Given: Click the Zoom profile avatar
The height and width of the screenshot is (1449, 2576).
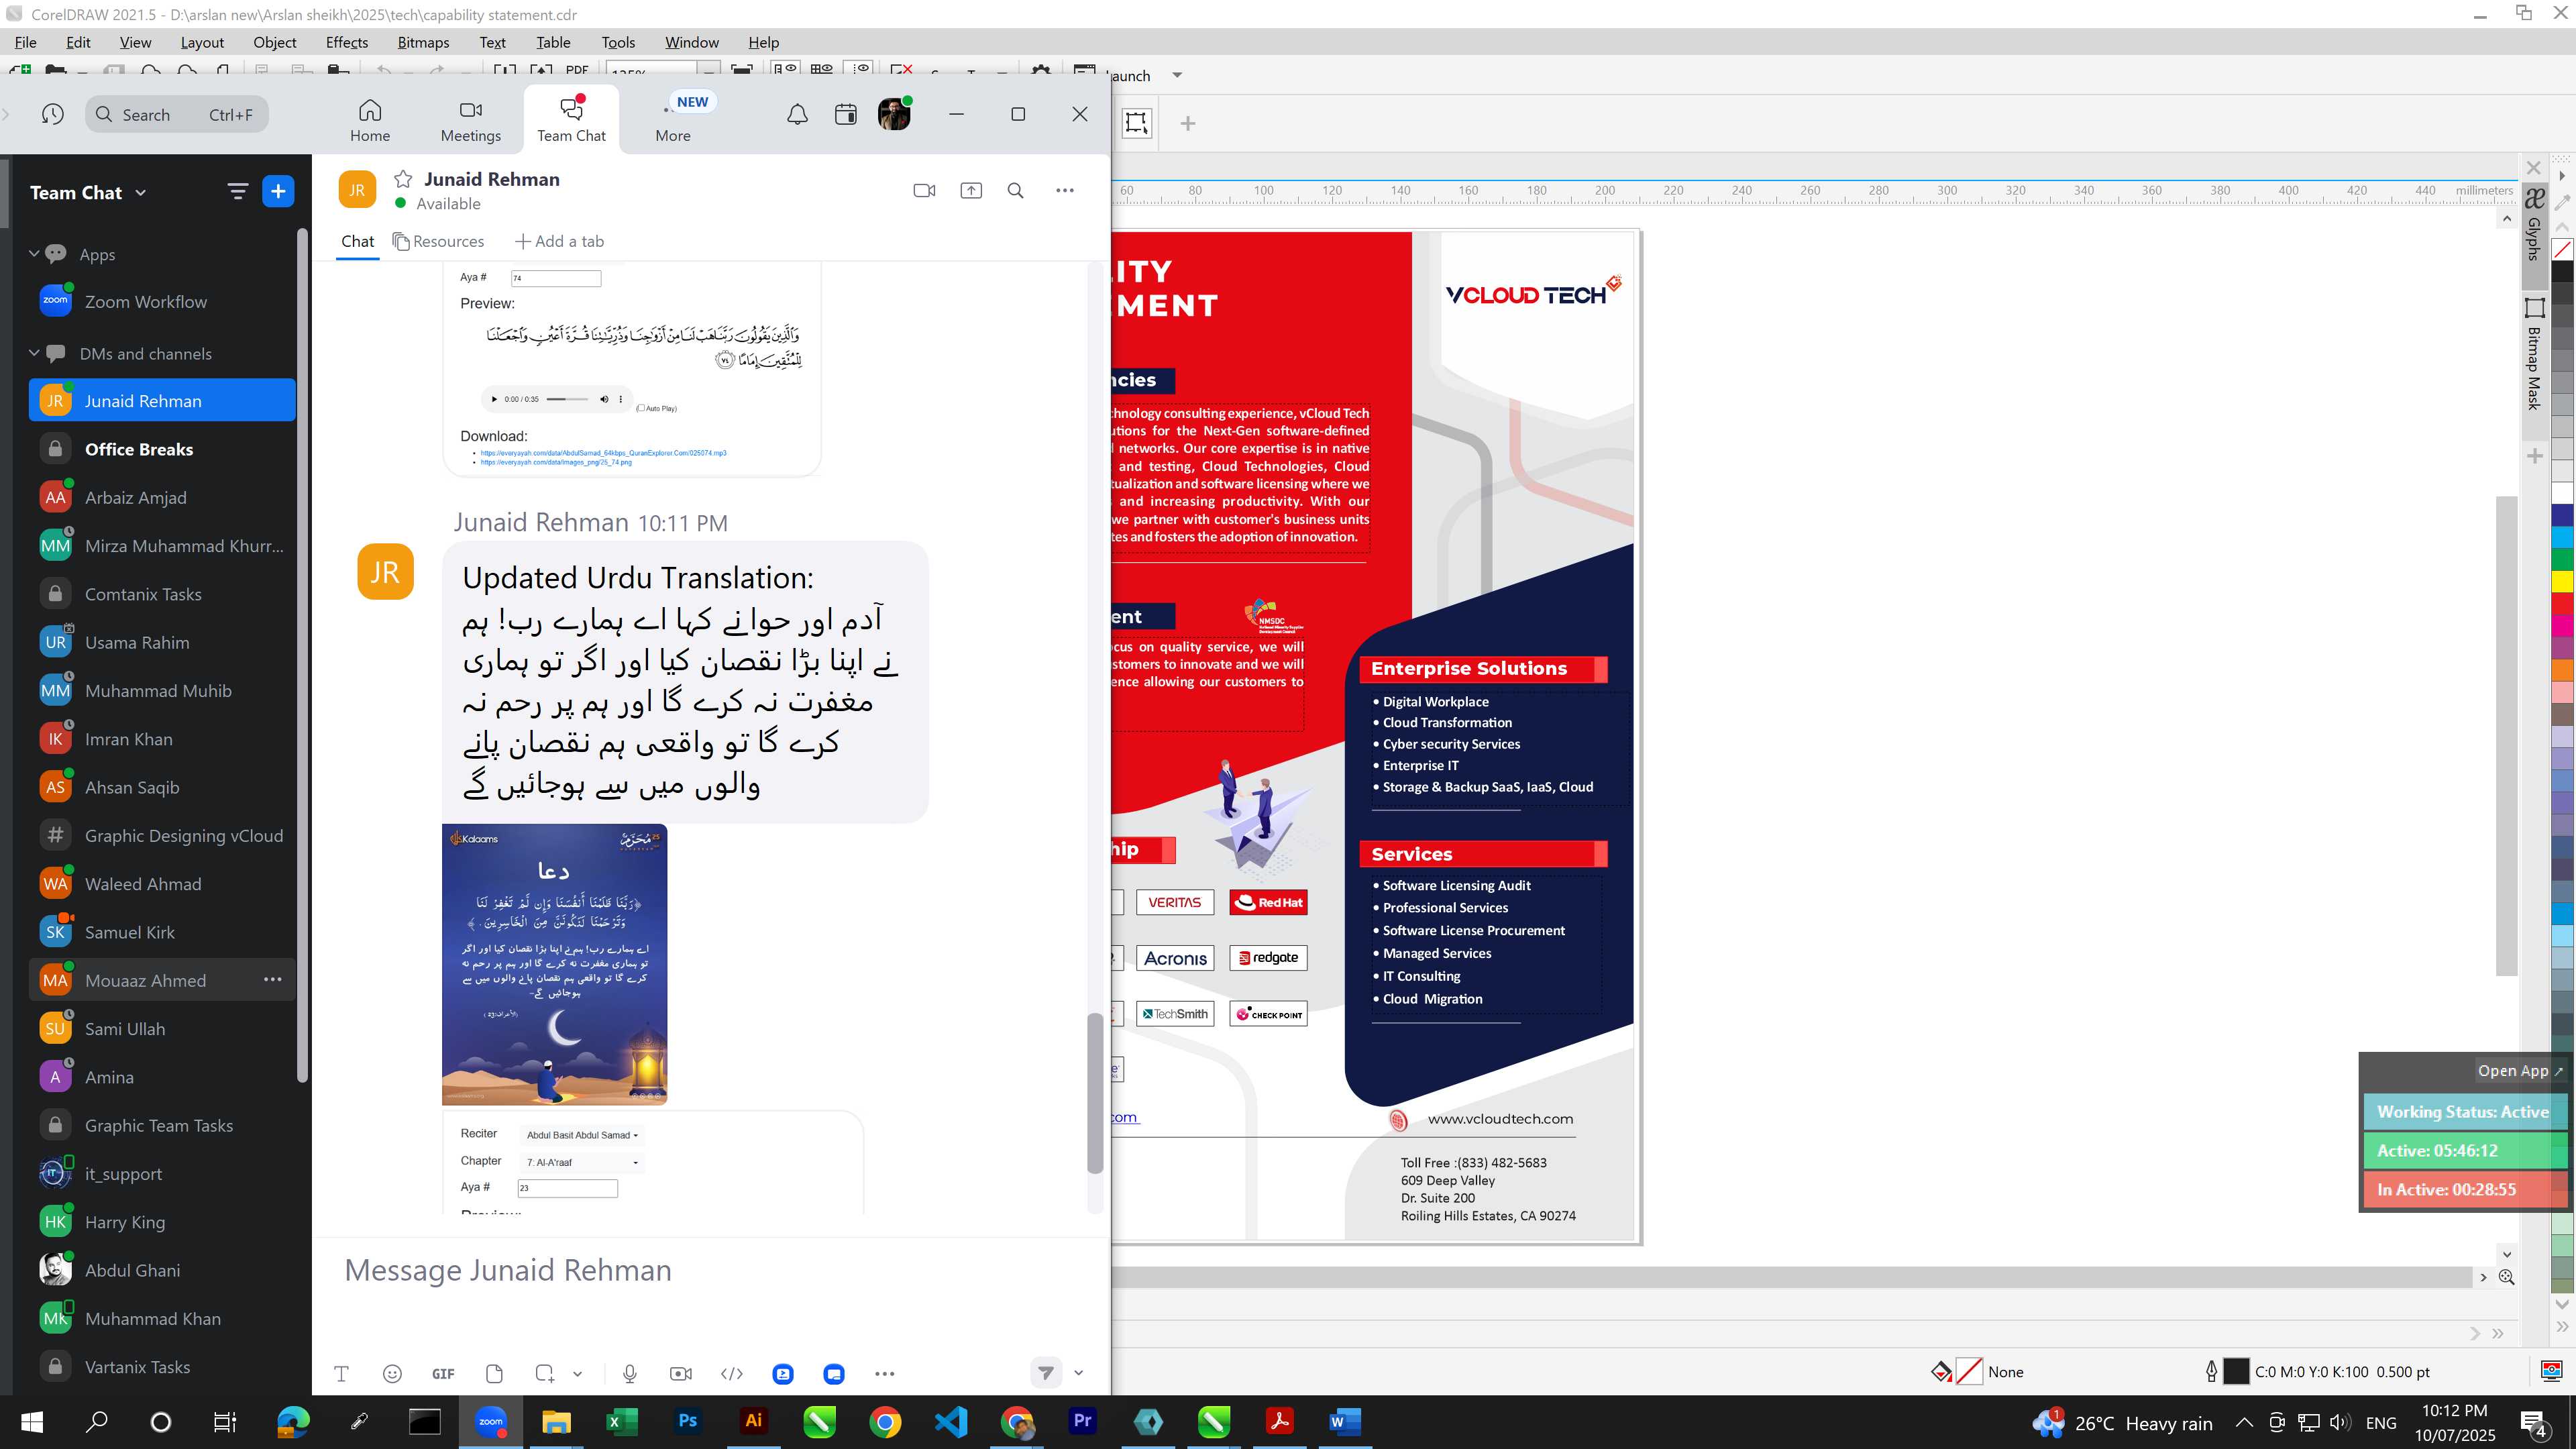Looking at the screenshot, I should 894,114.
